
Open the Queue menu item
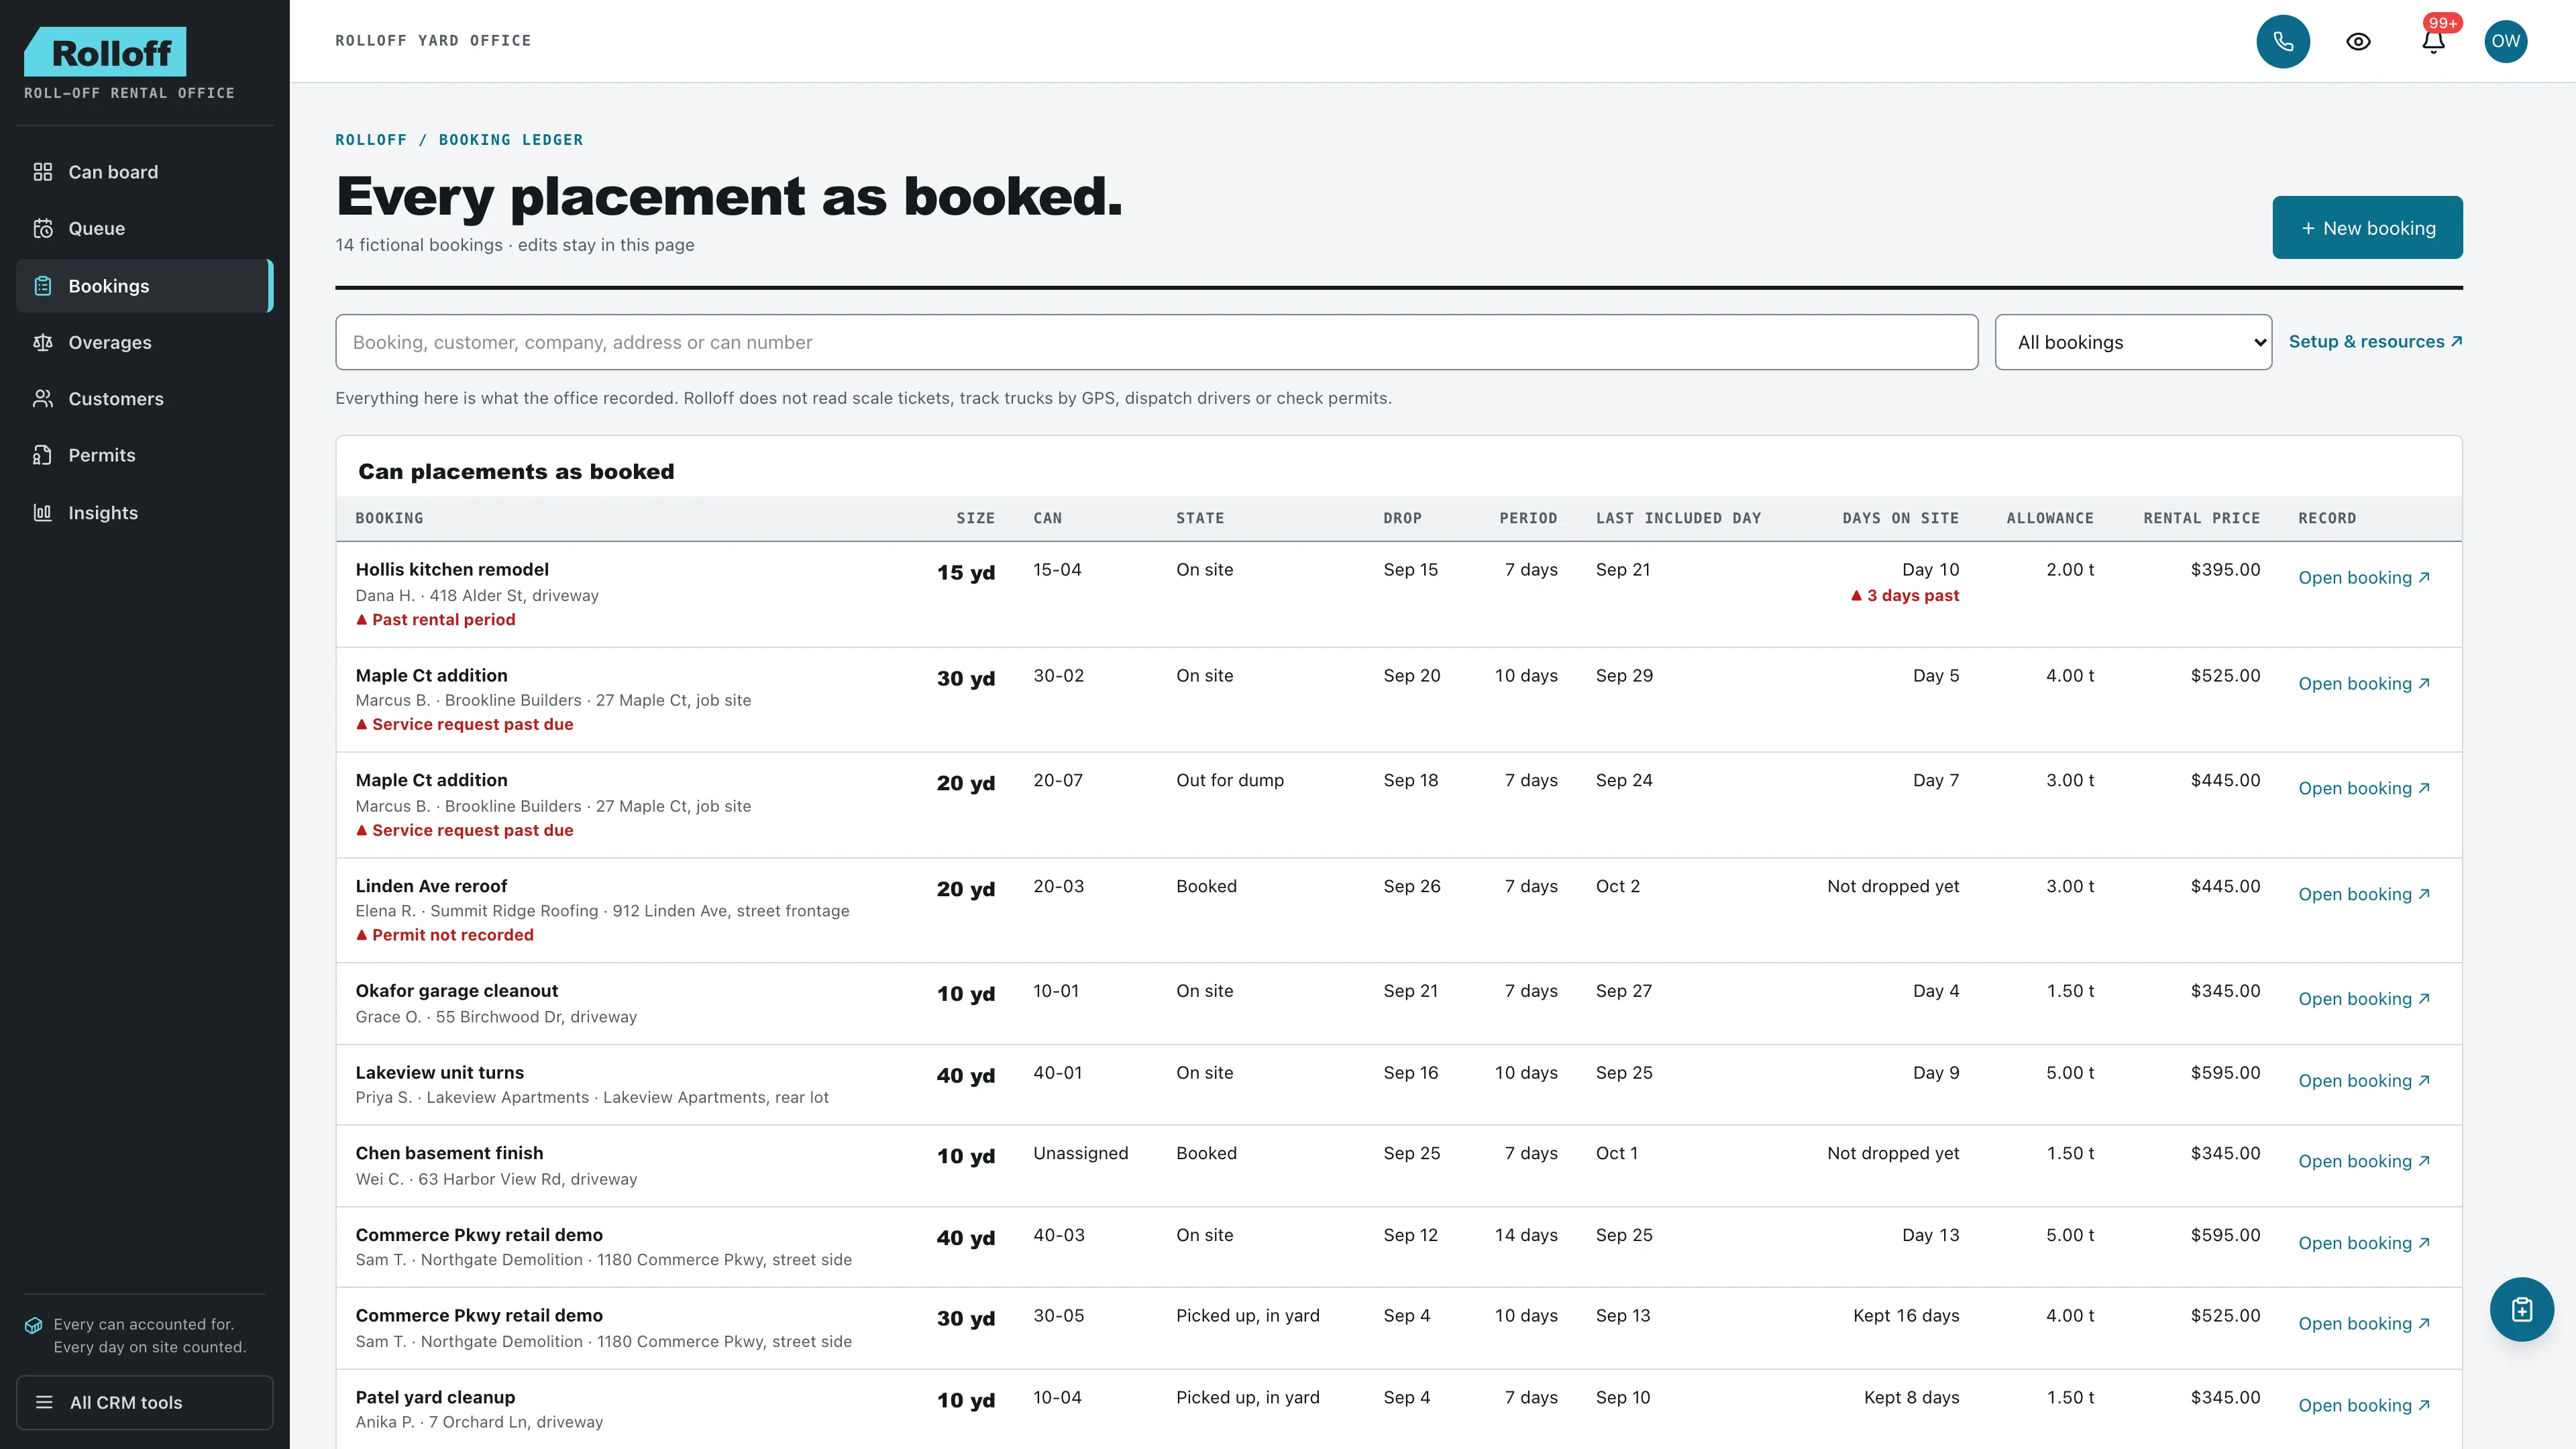pos(145,228)
